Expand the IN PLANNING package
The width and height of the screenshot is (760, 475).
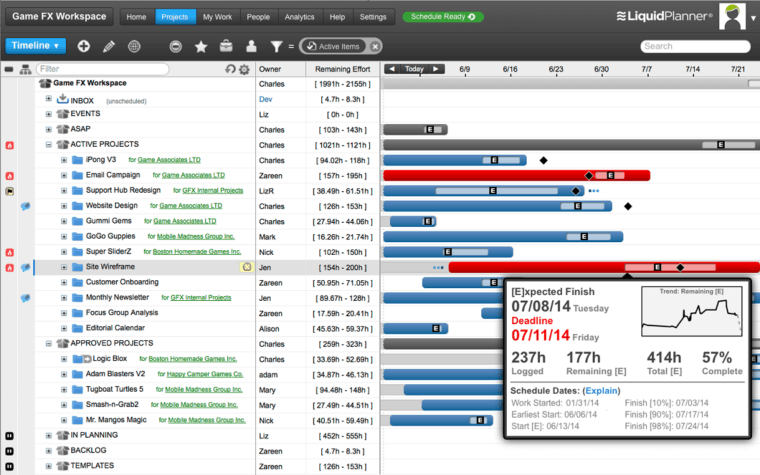click(48, 436)
